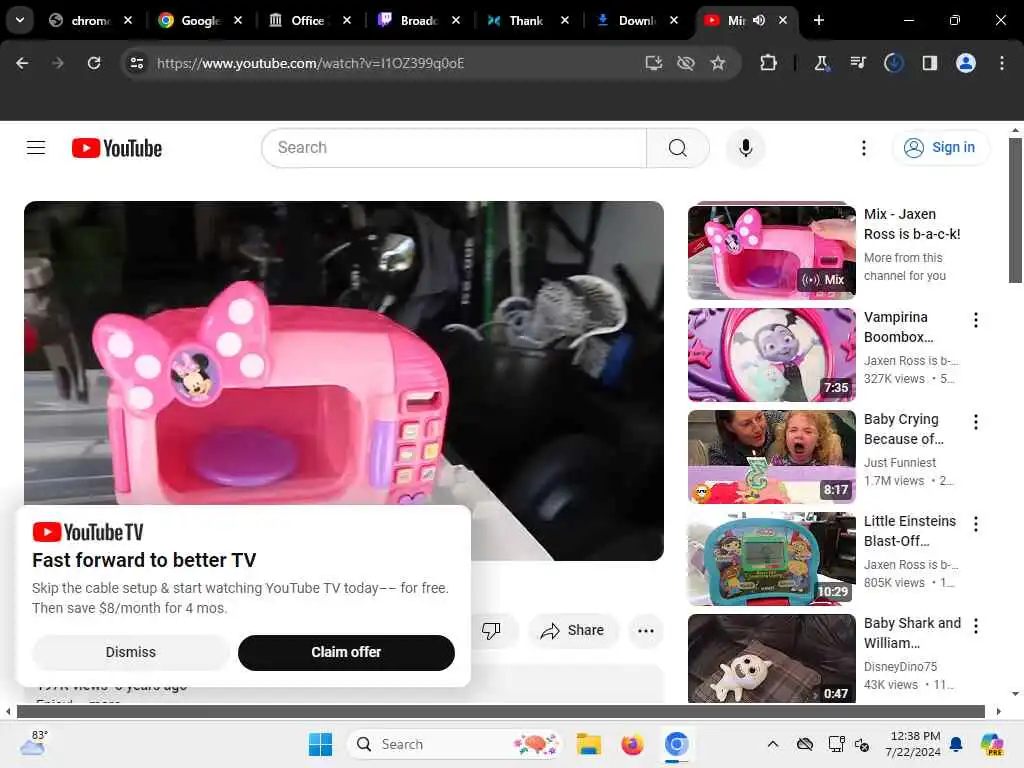Image resolution: width=1024 pixels, height=768 pixels.
Task: Open more actions ellipsis below the video
Action: [x=645, y=631]
